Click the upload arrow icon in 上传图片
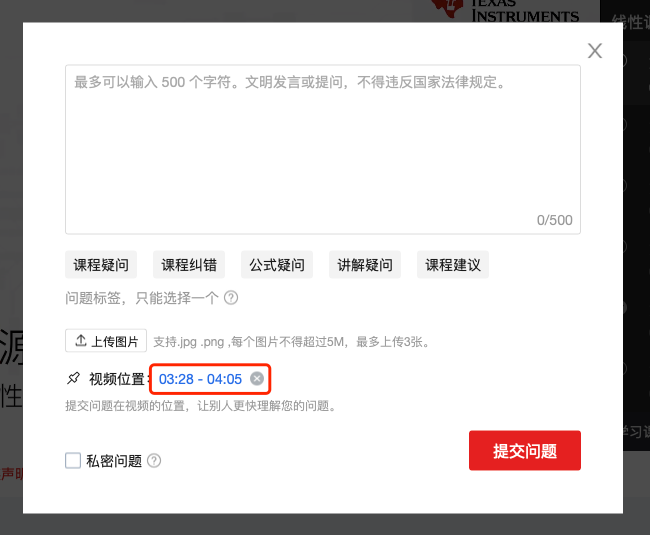The width and height of the screenshot is (650, 535). 81,341
